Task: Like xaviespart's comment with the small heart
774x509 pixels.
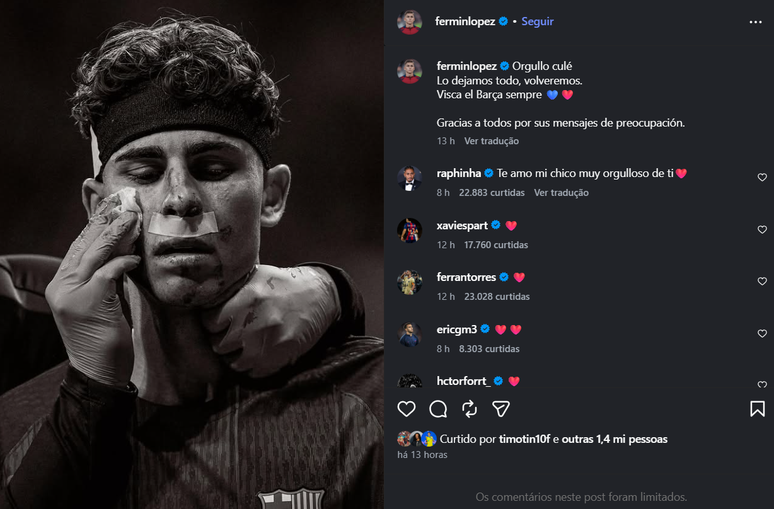Action: 762,229
